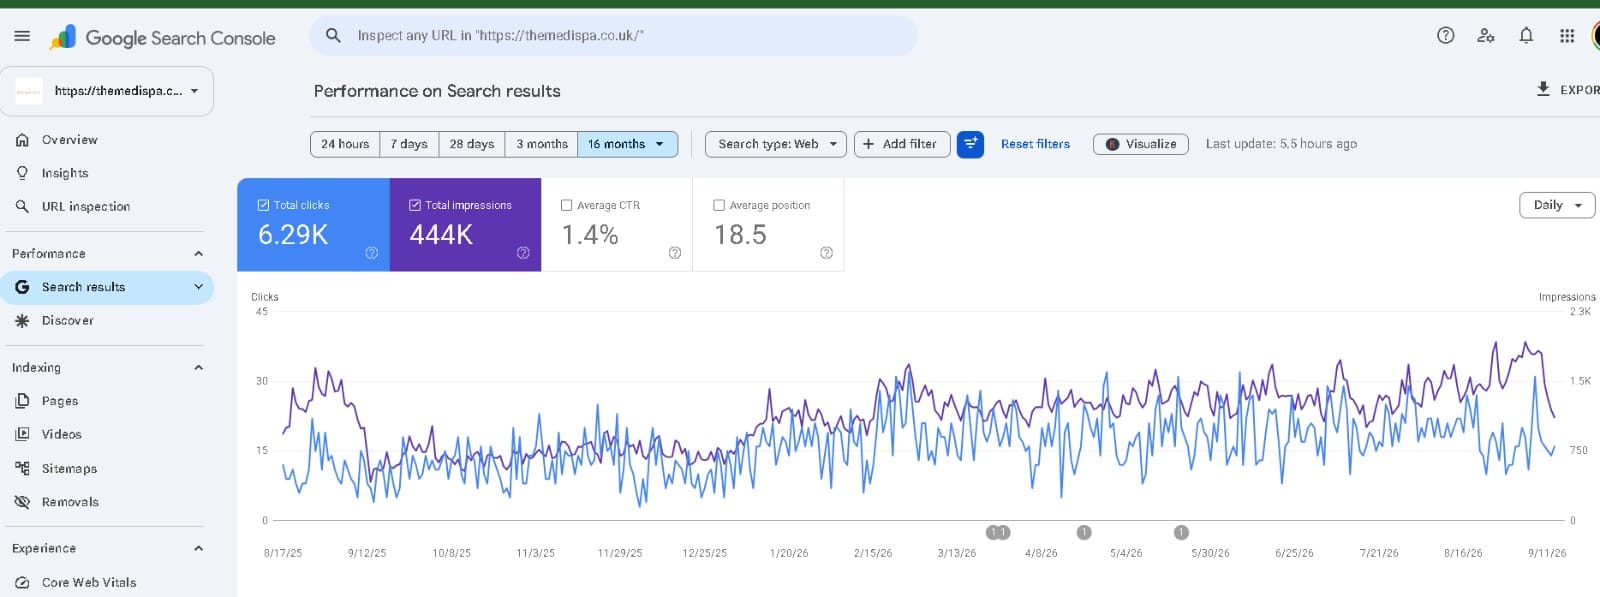Click the Pages document icon

(x=22, y=401)
